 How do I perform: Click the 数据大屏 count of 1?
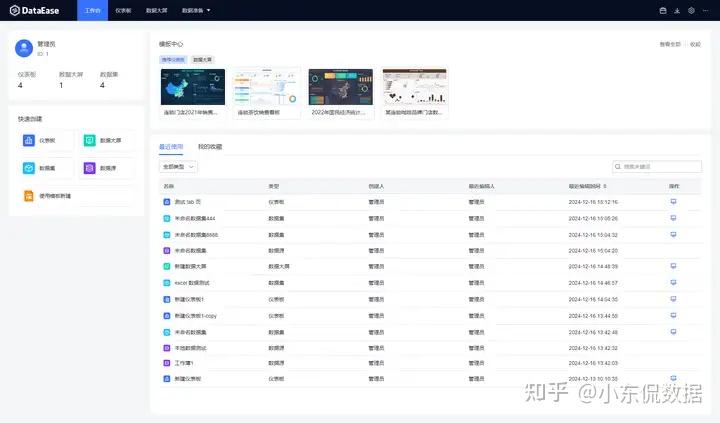61,85
